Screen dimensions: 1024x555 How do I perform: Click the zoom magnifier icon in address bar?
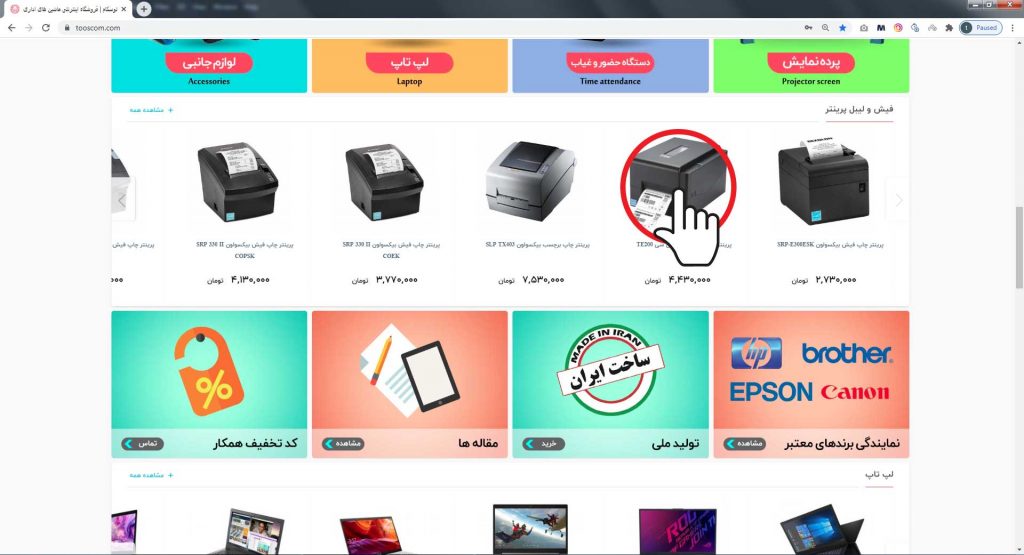(x=825, y=28)
